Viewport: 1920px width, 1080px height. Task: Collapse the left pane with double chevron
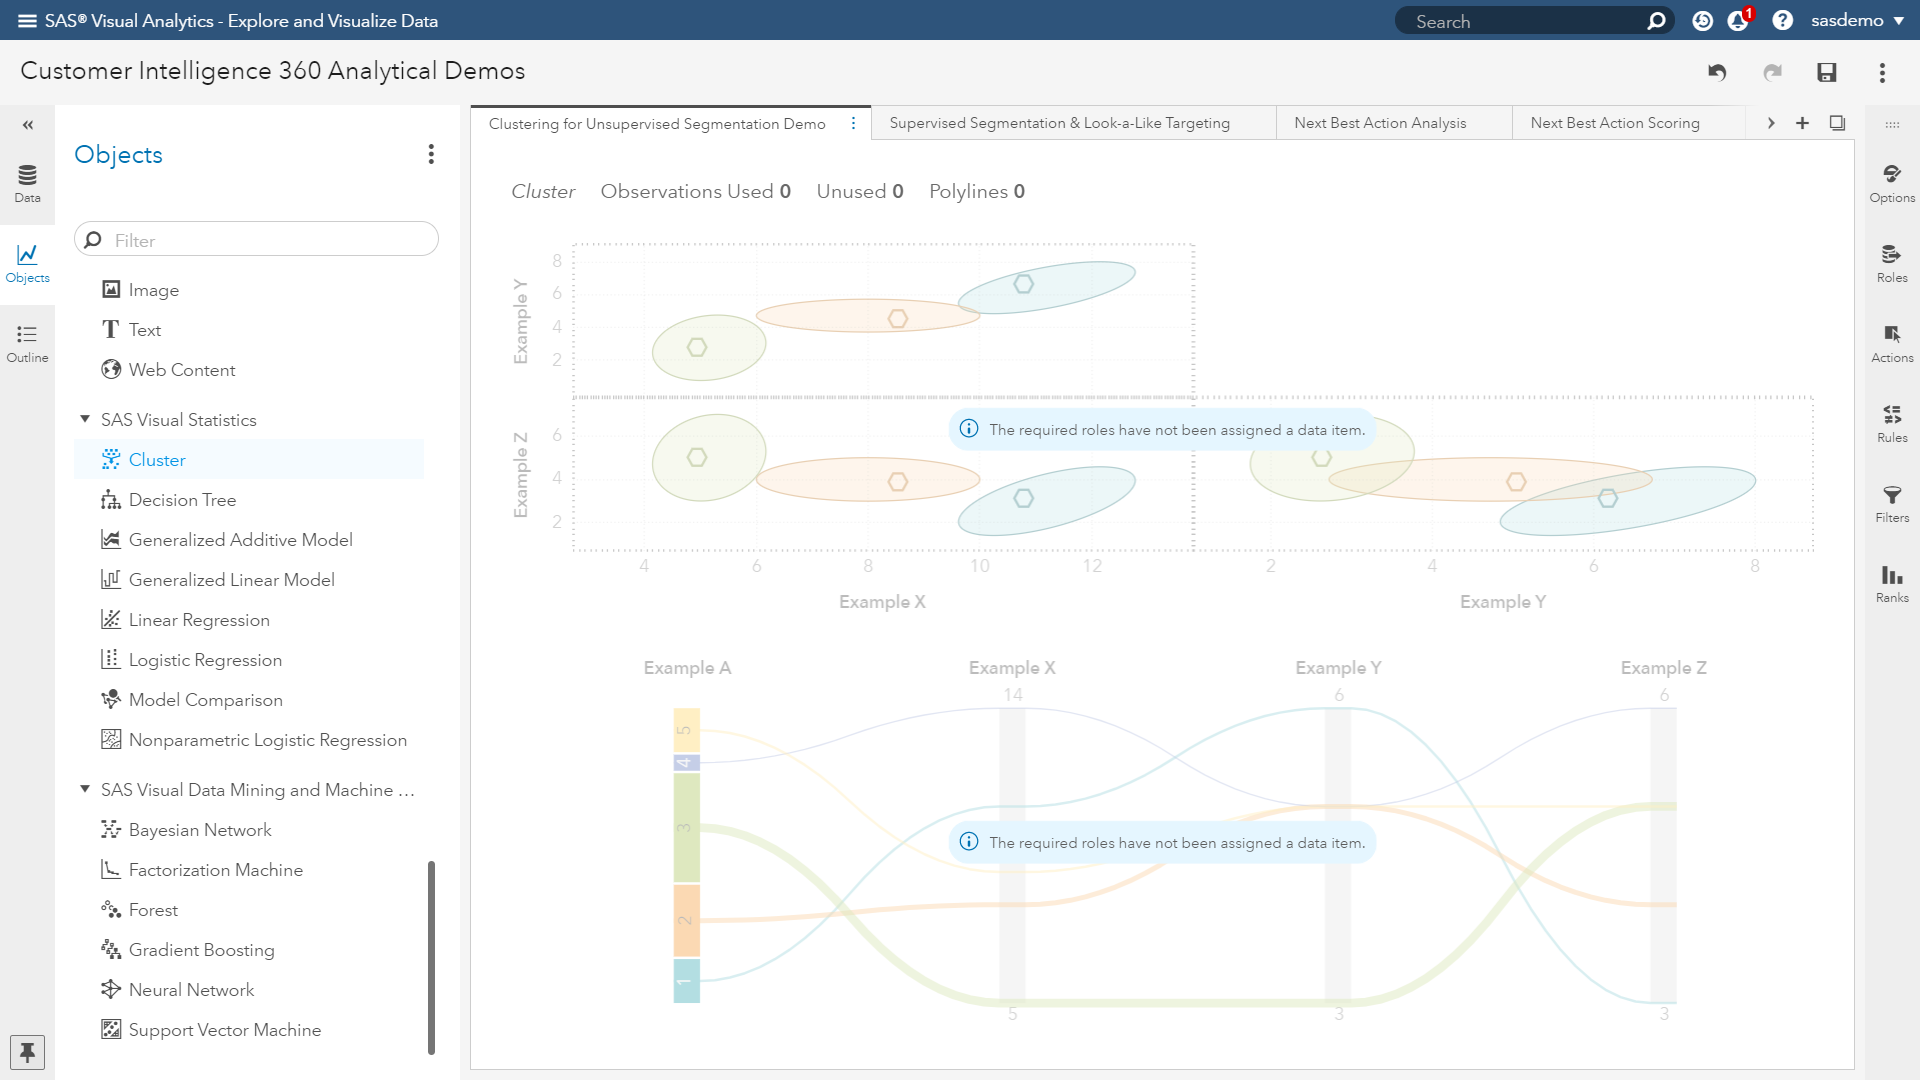[28, 125]
